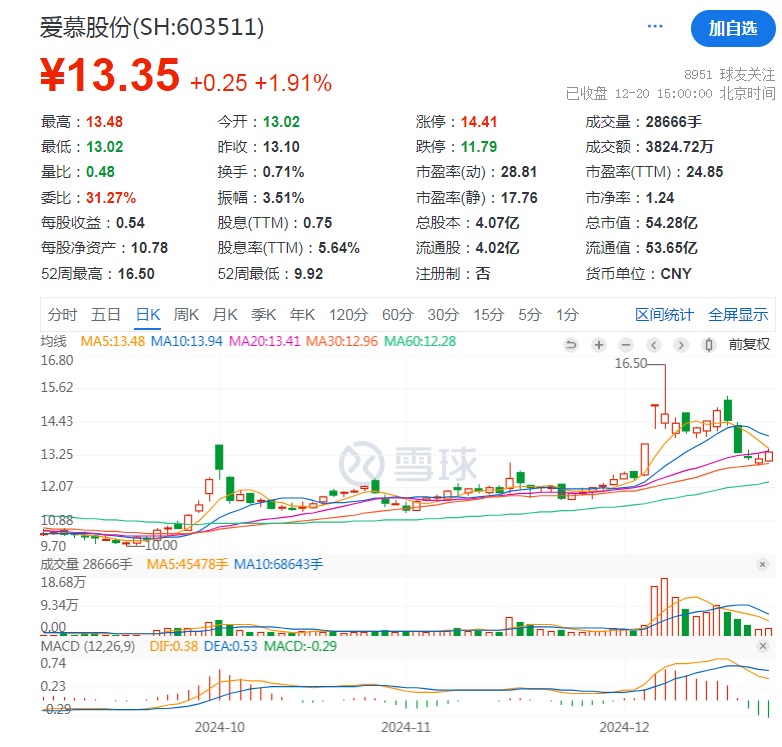The image size is (782, 747).
Task: Click the MACD (12,26,9) label
Action: click(88, 646)
